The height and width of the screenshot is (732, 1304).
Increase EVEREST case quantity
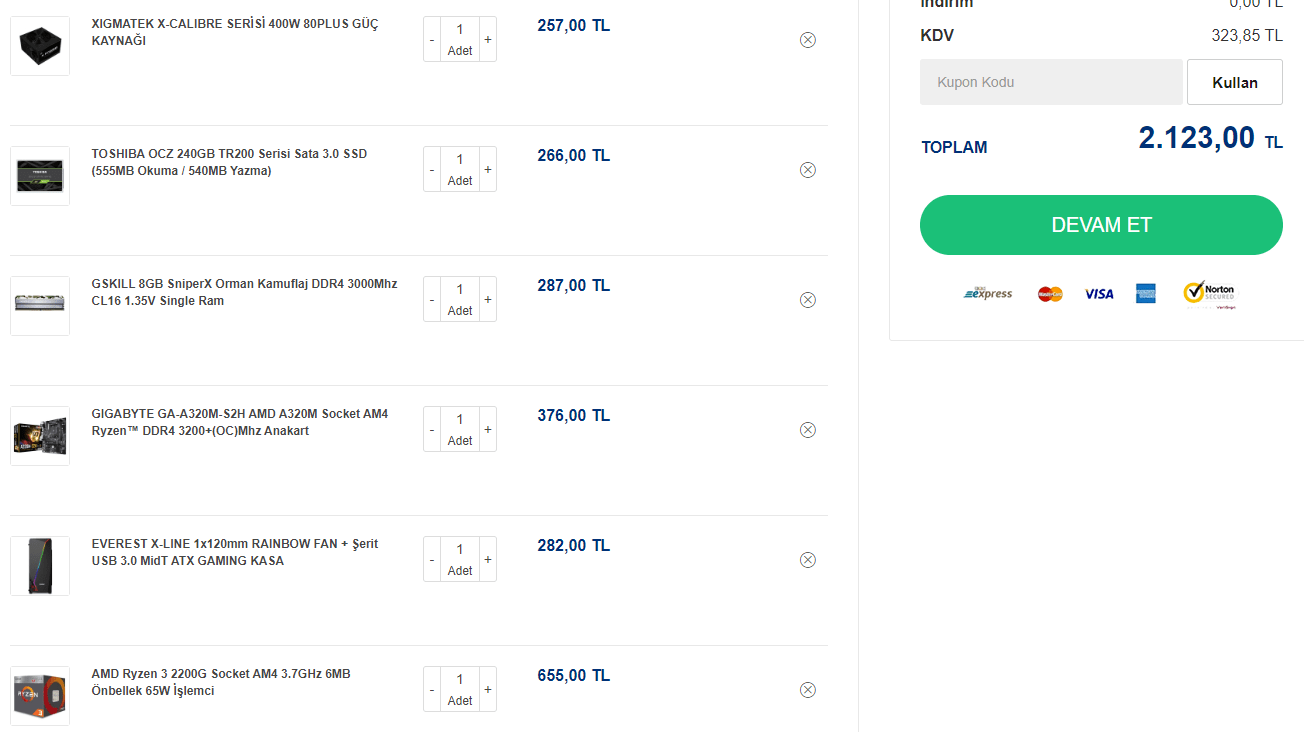(488, 560)
